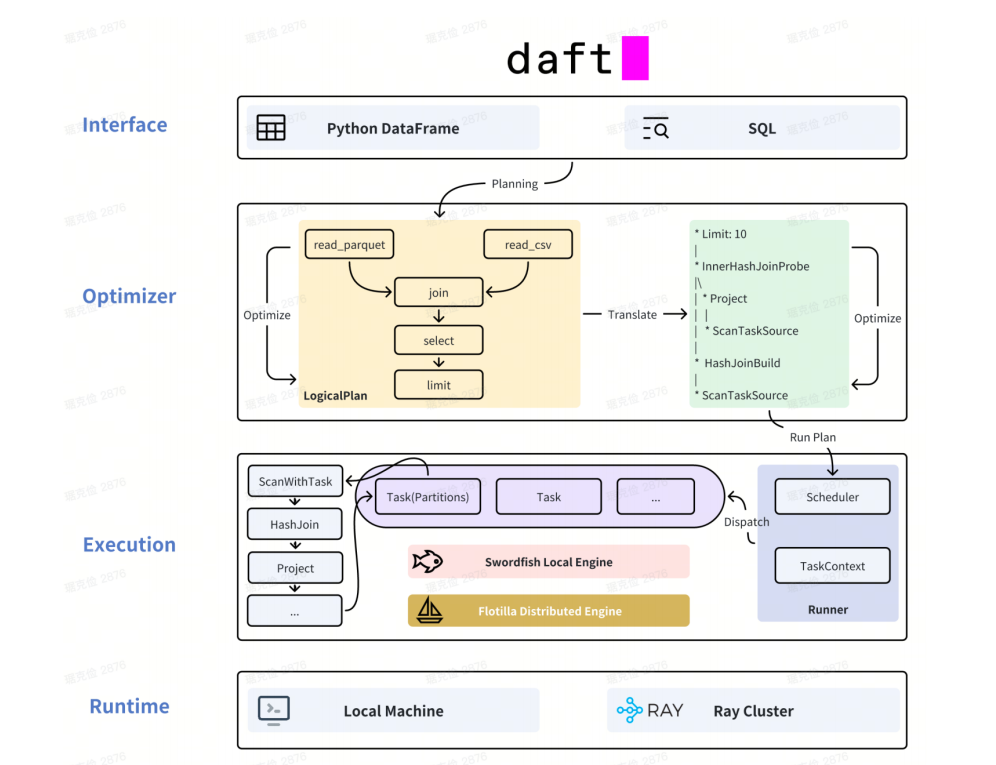
Task: Click the Scheduler box in Runner
Action: [832, 497]
